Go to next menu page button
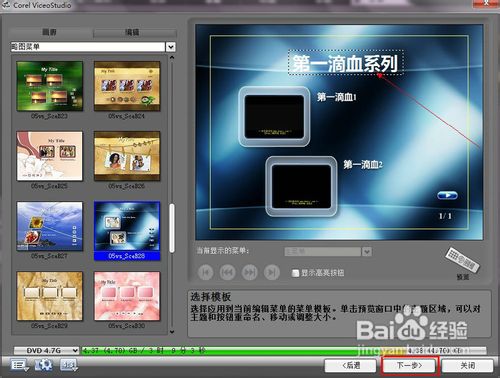 tap(250, 272)
